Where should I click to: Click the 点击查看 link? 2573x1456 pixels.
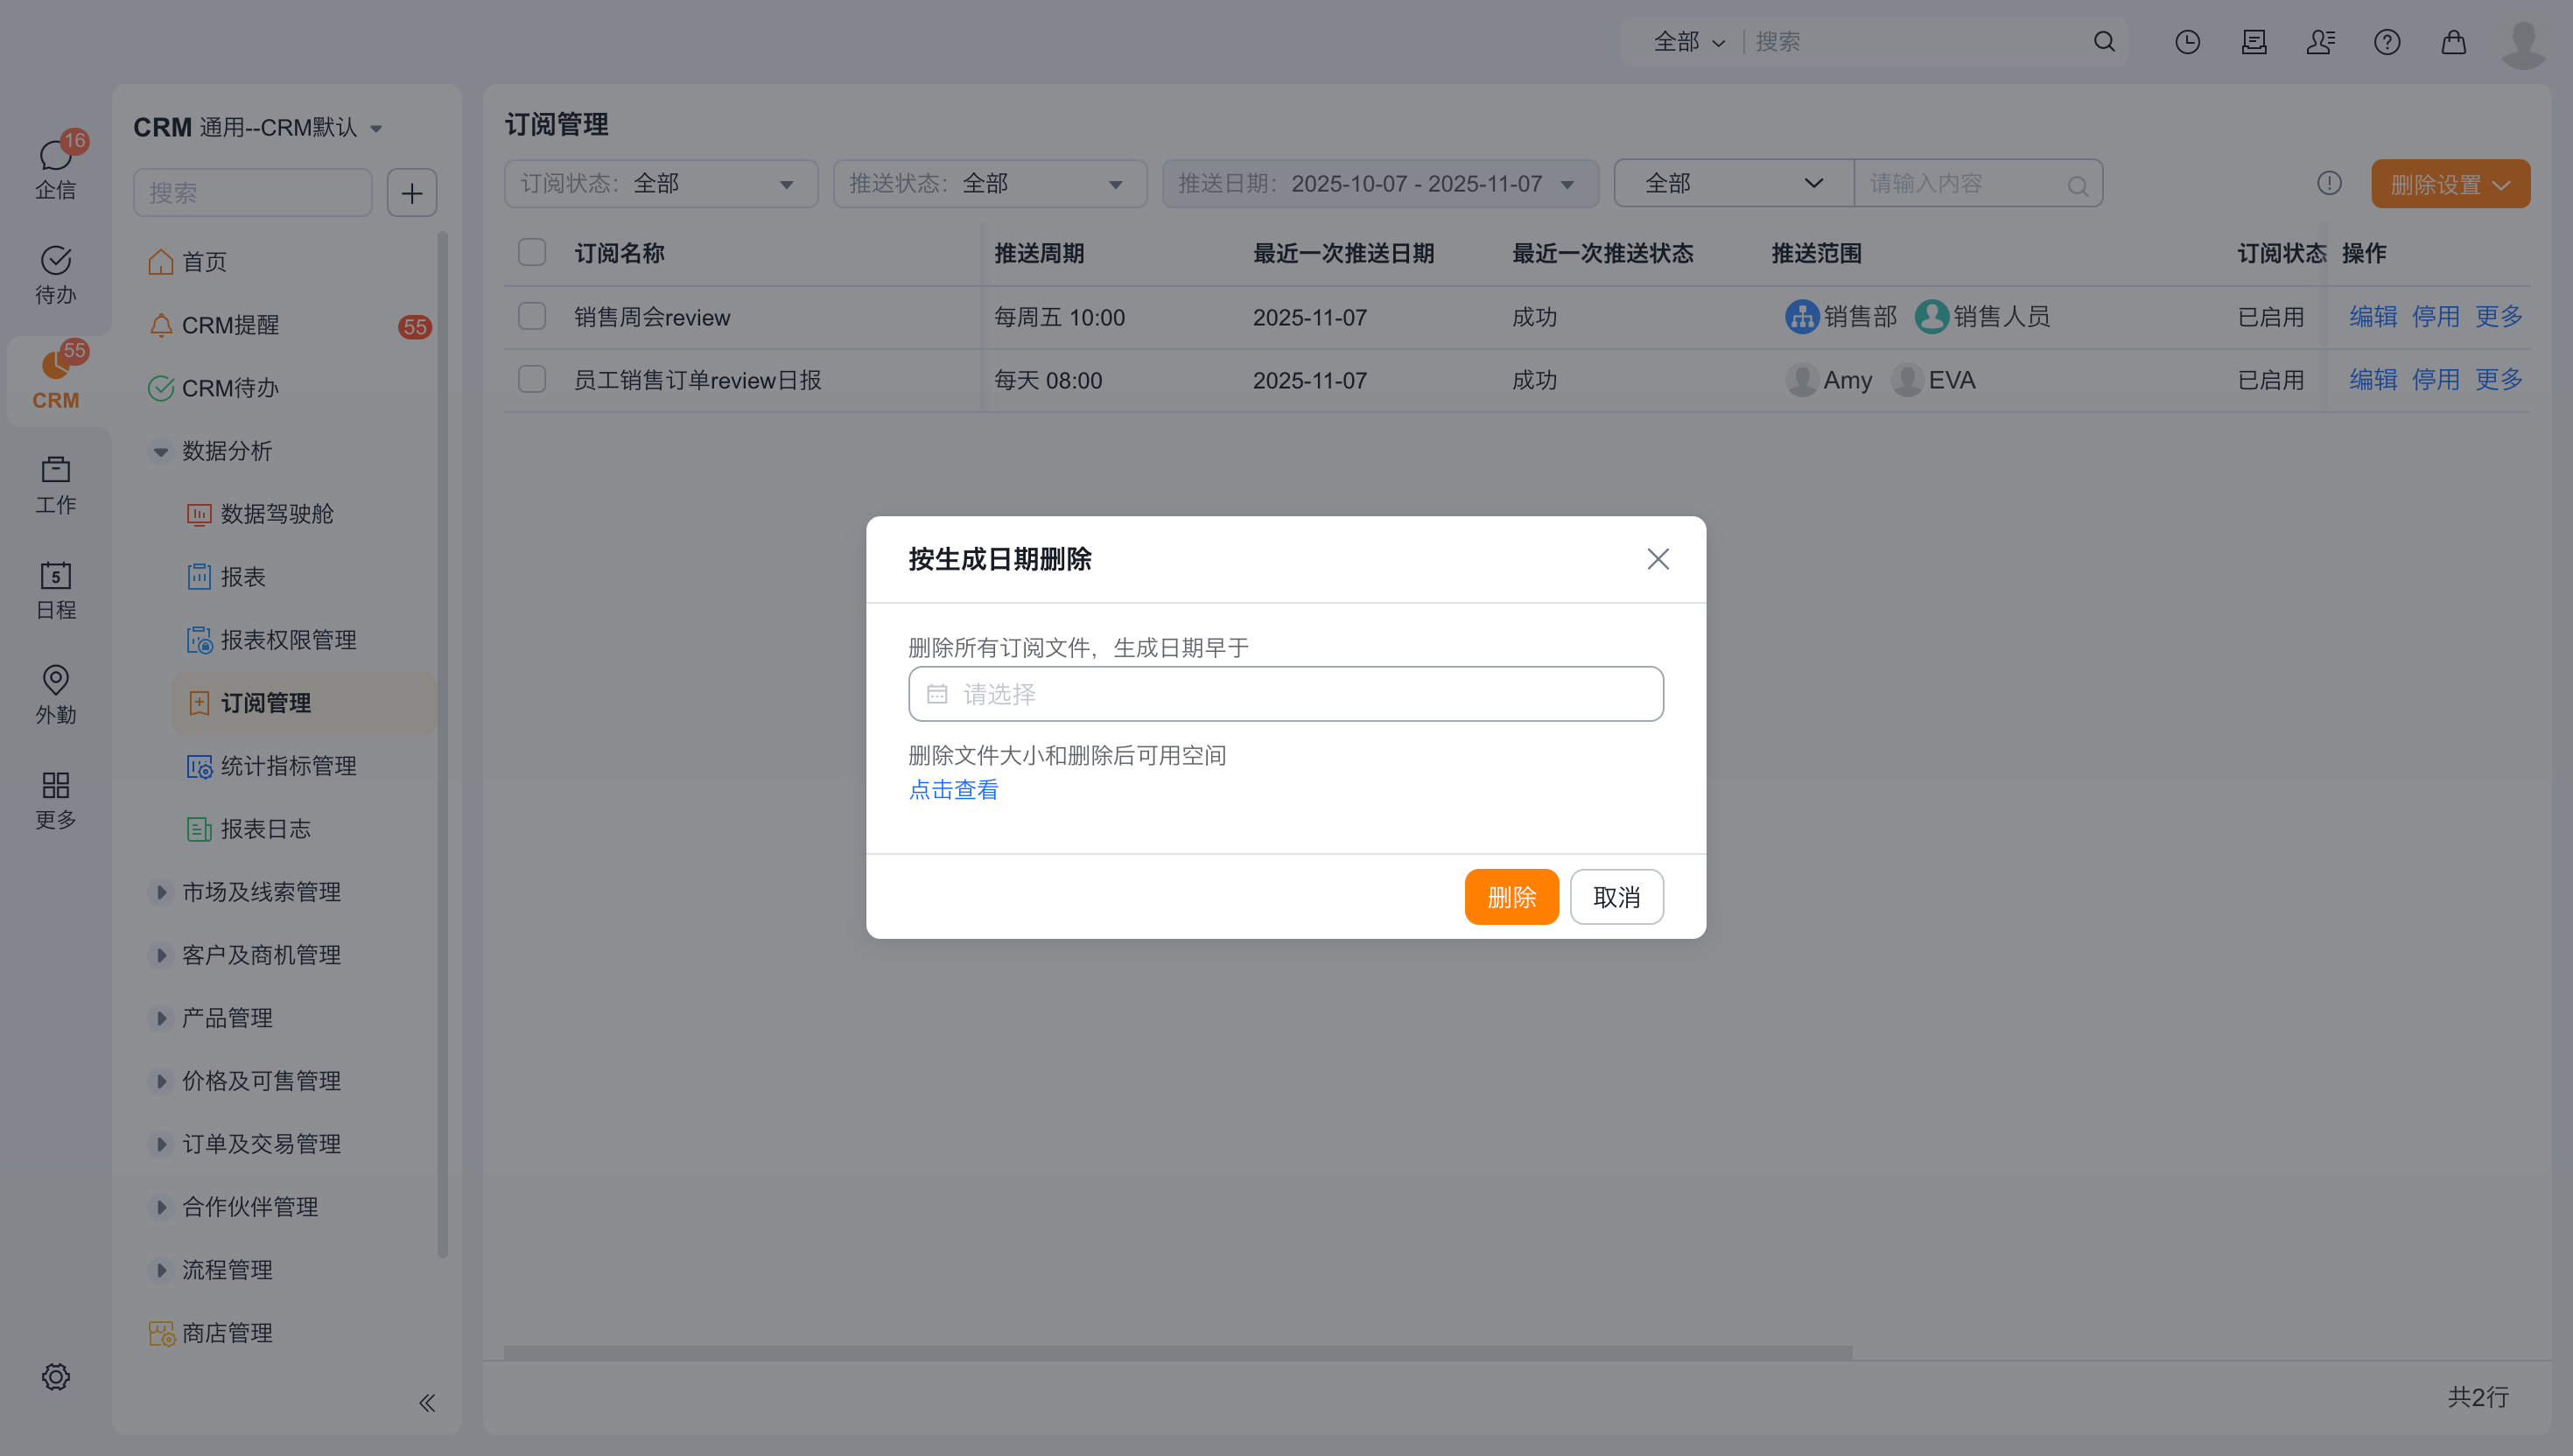click(953, 790)
